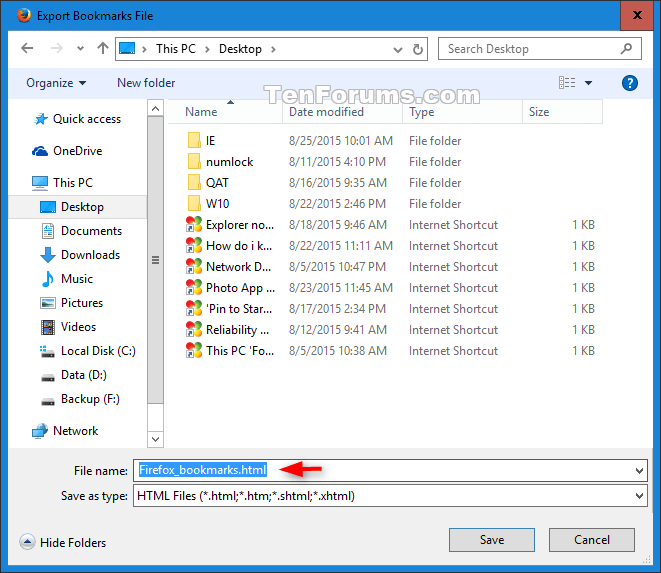661x573 pixels.
Task: Expand the address bar history dropdown
Action: (x=398, y=50)
